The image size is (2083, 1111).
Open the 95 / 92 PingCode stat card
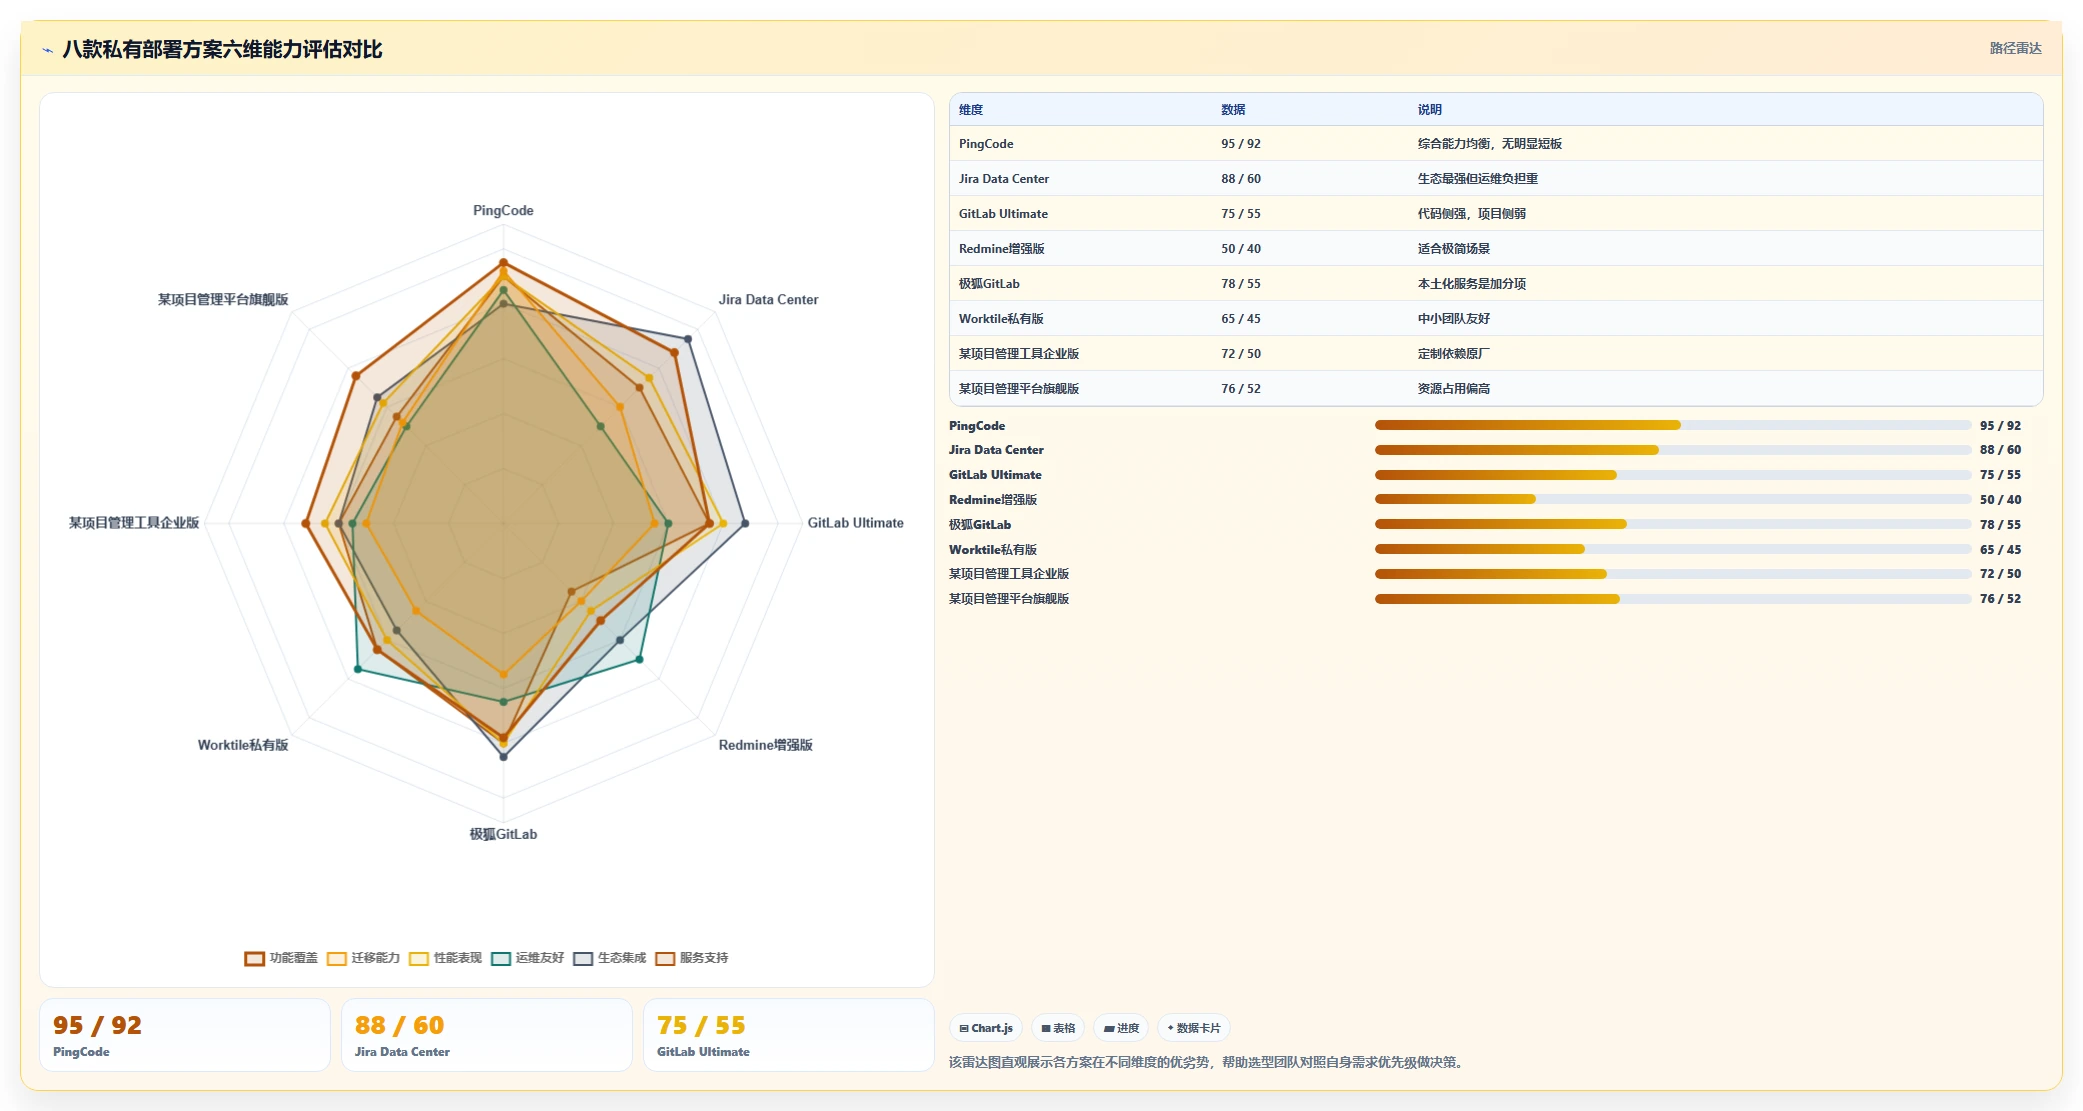click(185, 1035)
